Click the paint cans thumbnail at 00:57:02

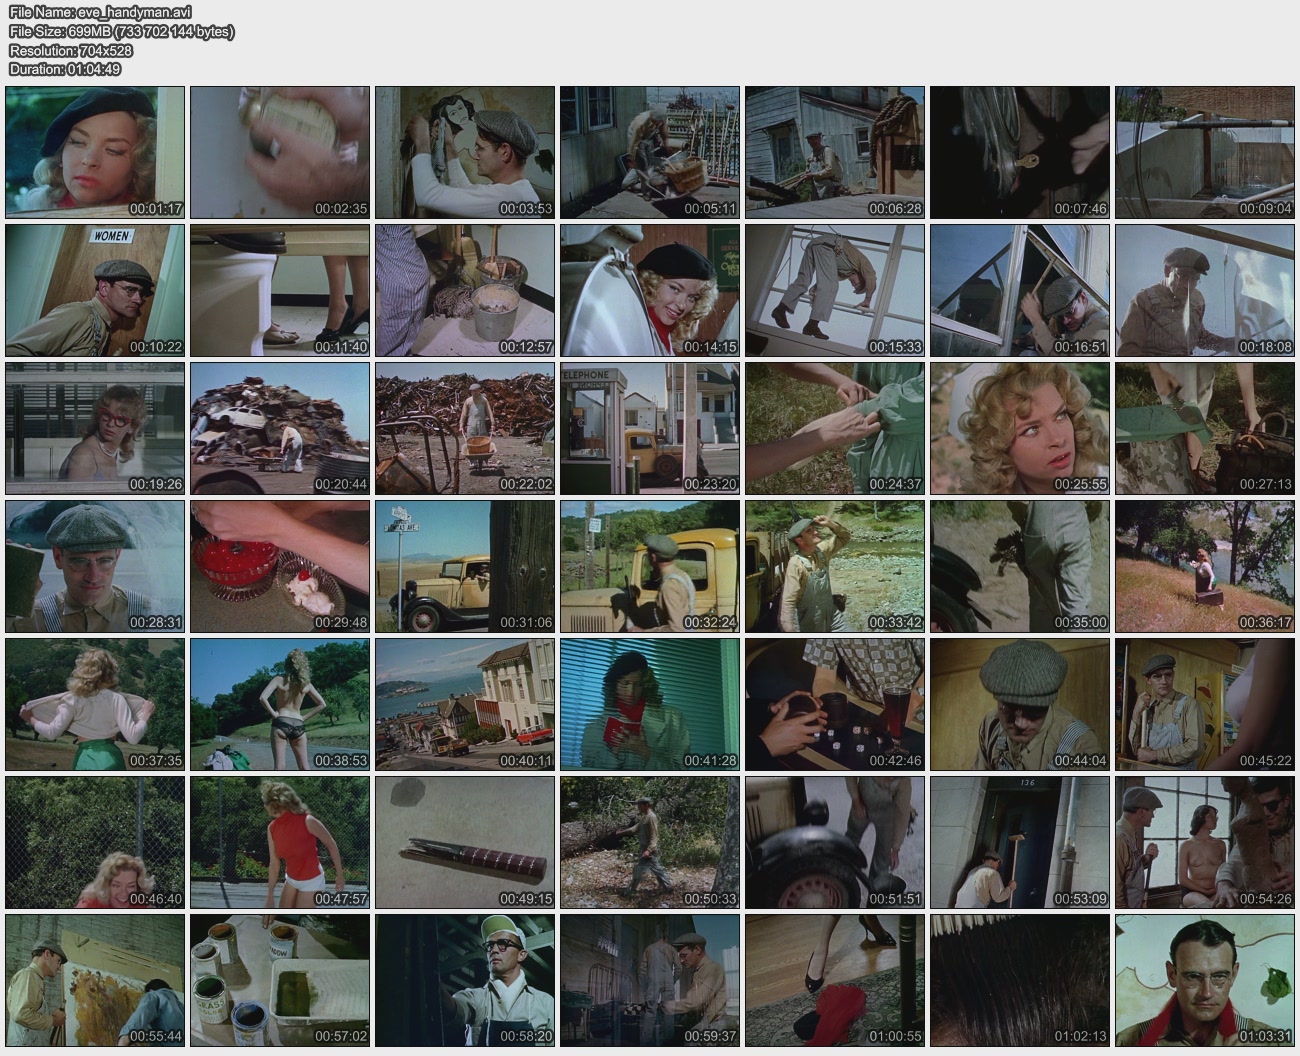[x=280, y=981]
